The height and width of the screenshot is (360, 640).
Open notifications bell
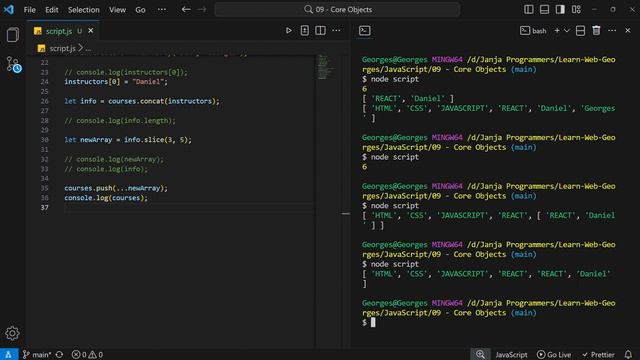click(x=628, y=354)
